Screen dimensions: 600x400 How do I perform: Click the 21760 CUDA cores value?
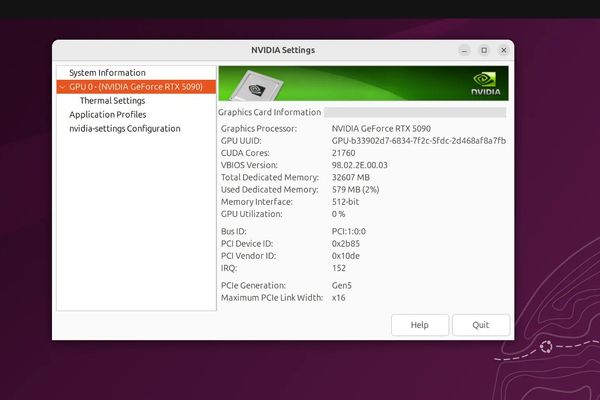click(x=343, y=153)
